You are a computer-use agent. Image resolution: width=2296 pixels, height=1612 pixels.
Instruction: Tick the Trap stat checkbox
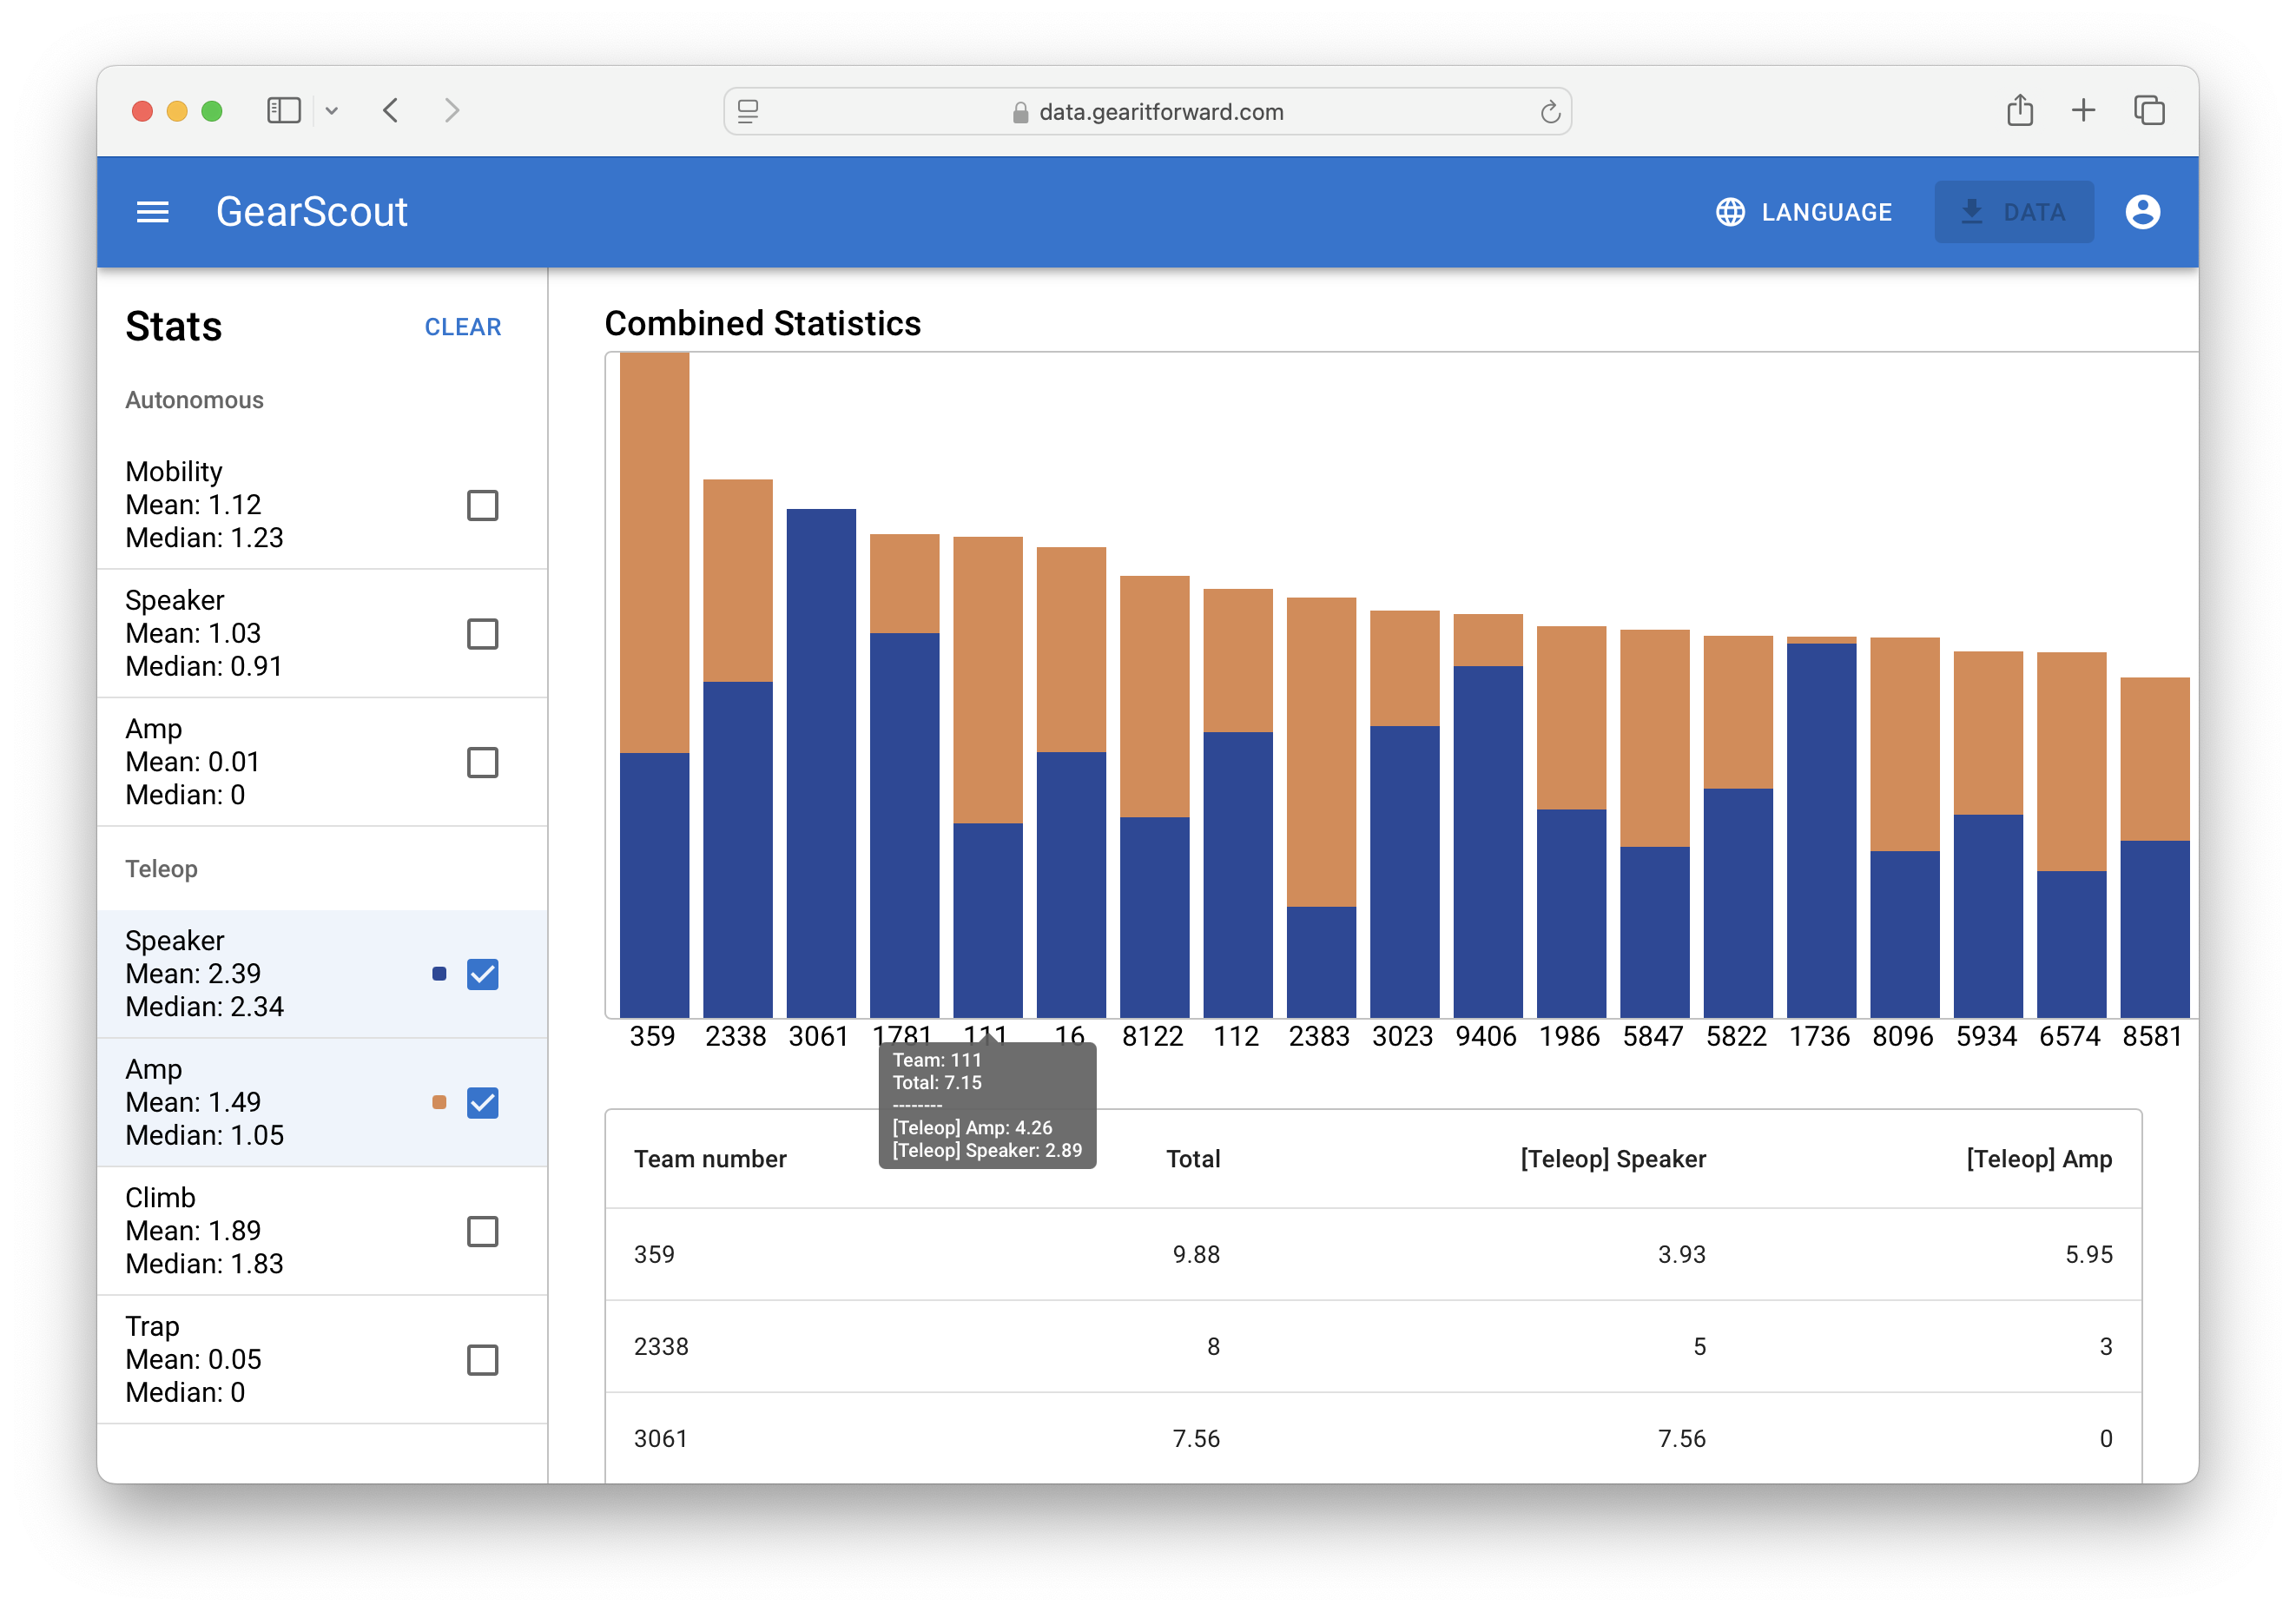click(482, 1360)
